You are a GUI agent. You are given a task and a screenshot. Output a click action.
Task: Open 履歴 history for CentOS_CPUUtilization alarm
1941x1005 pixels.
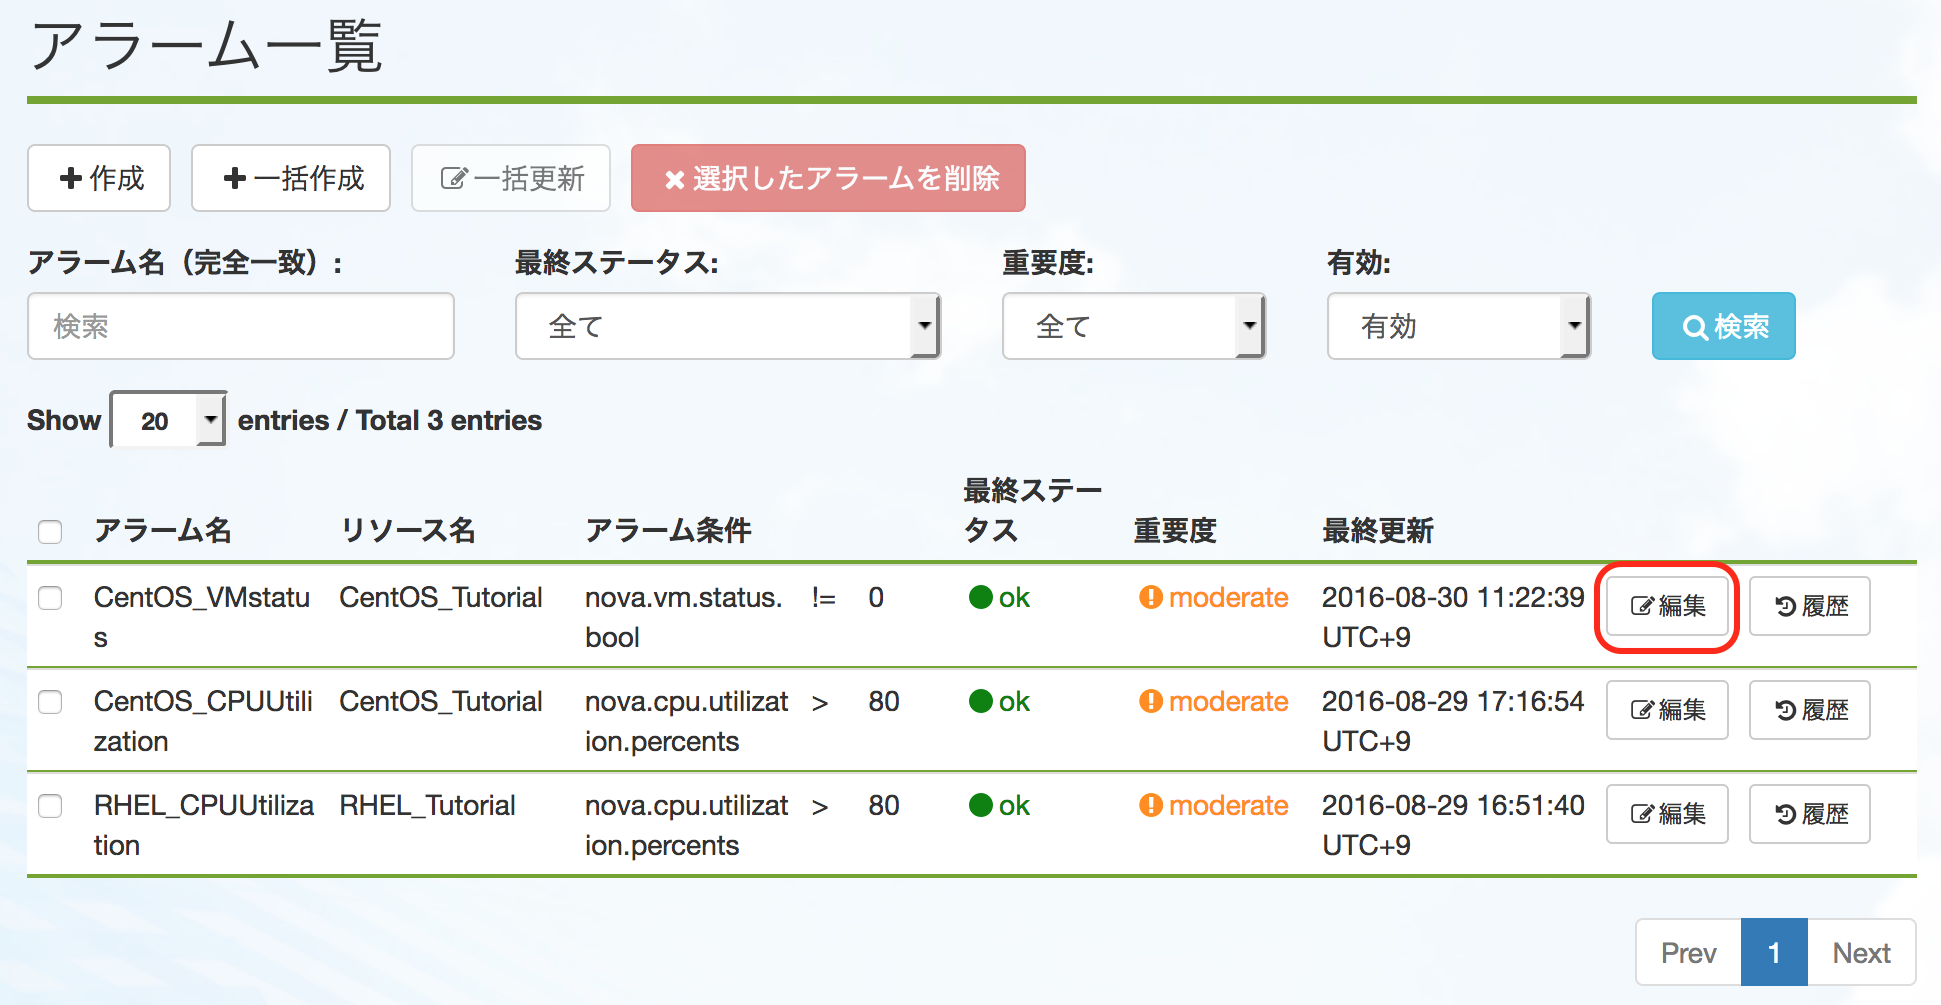[x=1810, y=710]
